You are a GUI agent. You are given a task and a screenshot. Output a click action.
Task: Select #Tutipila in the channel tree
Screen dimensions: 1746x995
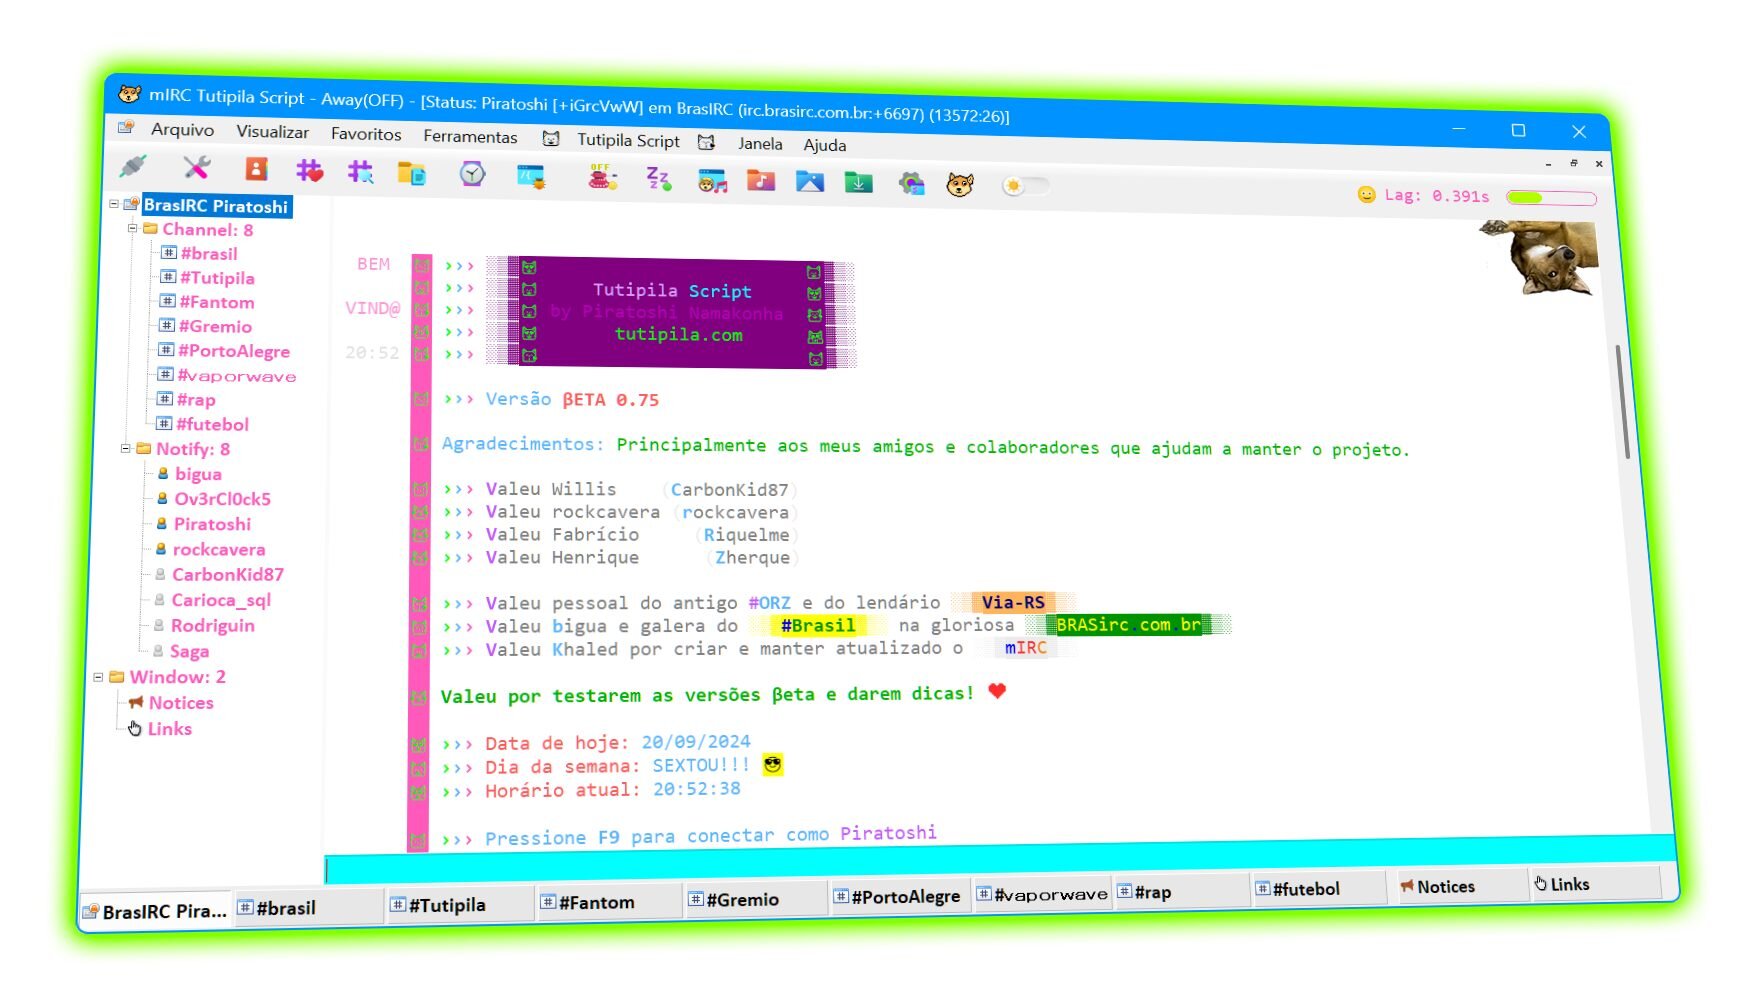coord(217,278)
